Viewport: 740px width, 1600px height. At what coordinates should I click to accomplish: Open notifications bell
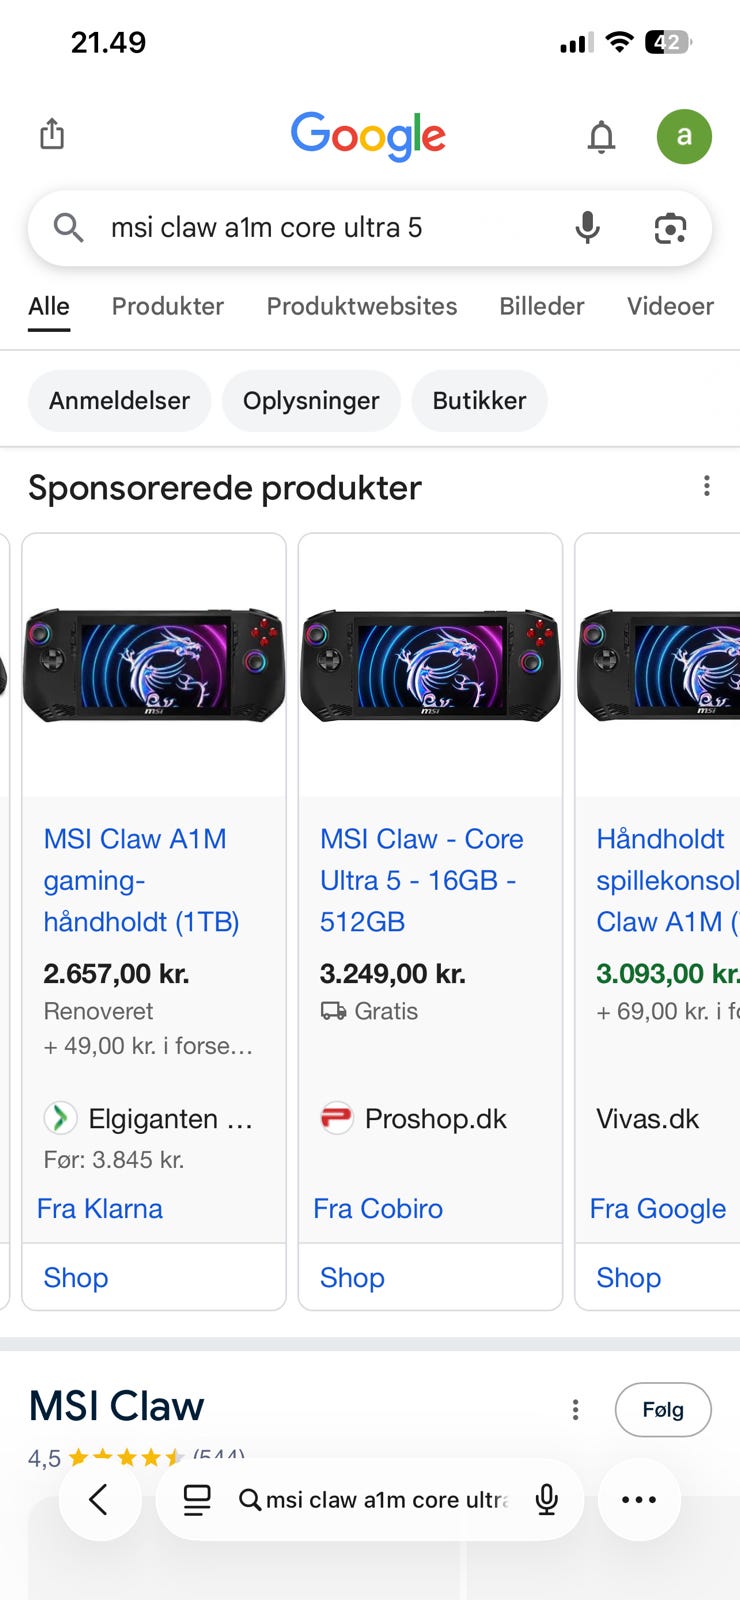601,137
